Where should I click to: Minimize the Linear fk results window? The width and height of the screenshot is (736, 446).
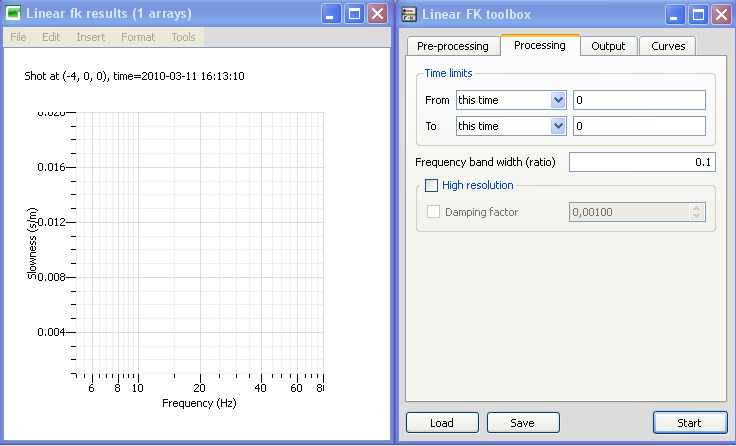click(331, 14)
